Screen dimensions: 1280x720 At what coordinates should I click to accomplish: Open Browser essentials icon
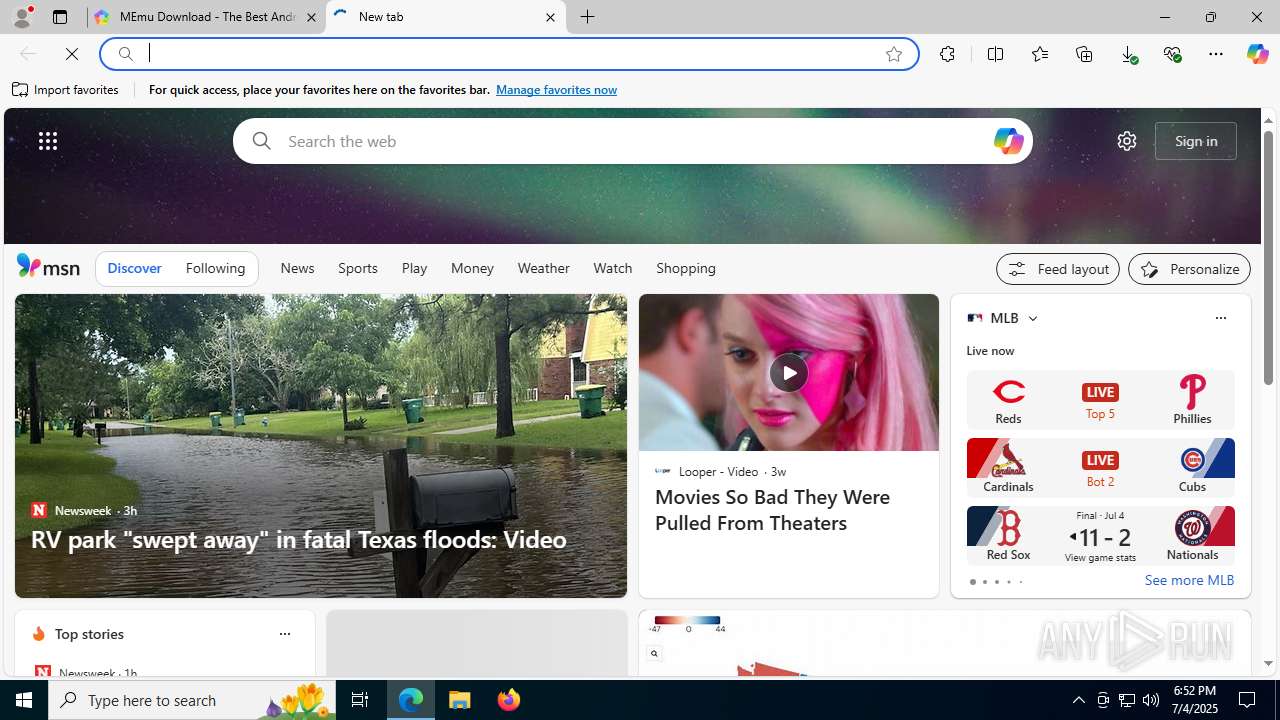[1172, 54]
